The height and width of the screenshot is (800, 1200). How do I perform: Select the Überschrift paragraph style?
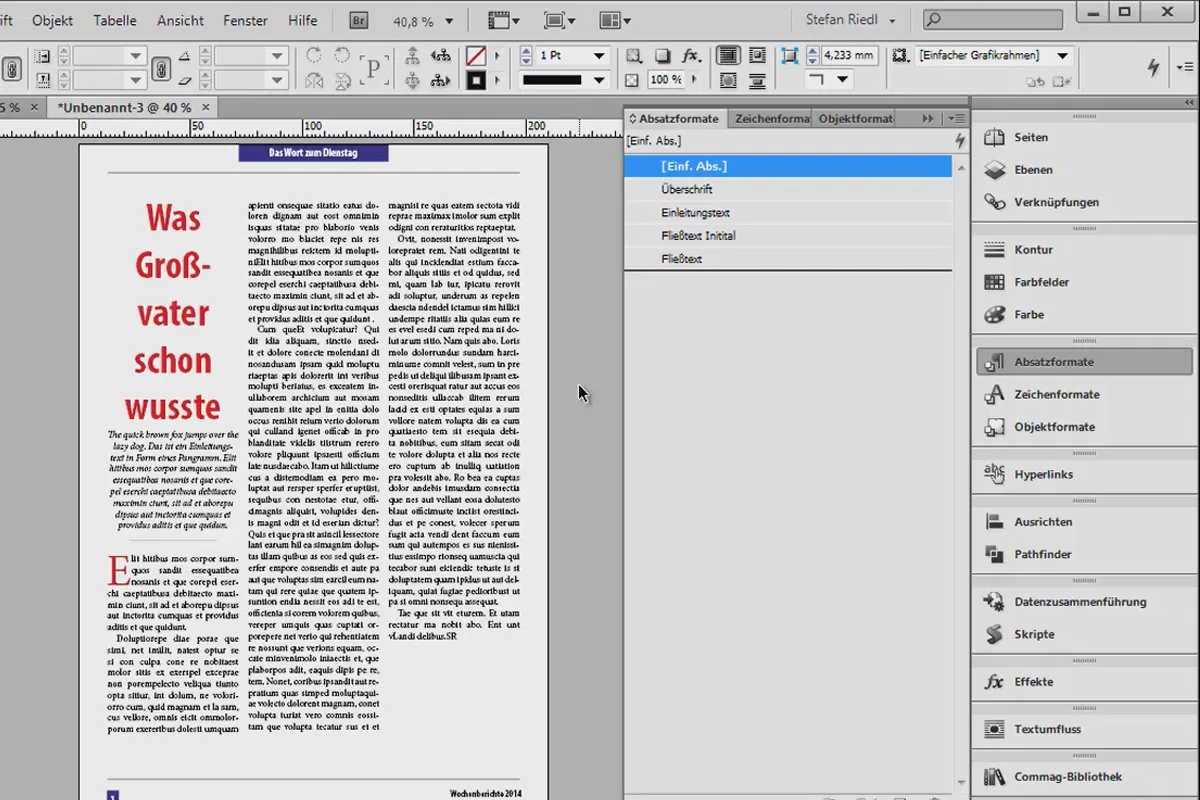(788, 189)
